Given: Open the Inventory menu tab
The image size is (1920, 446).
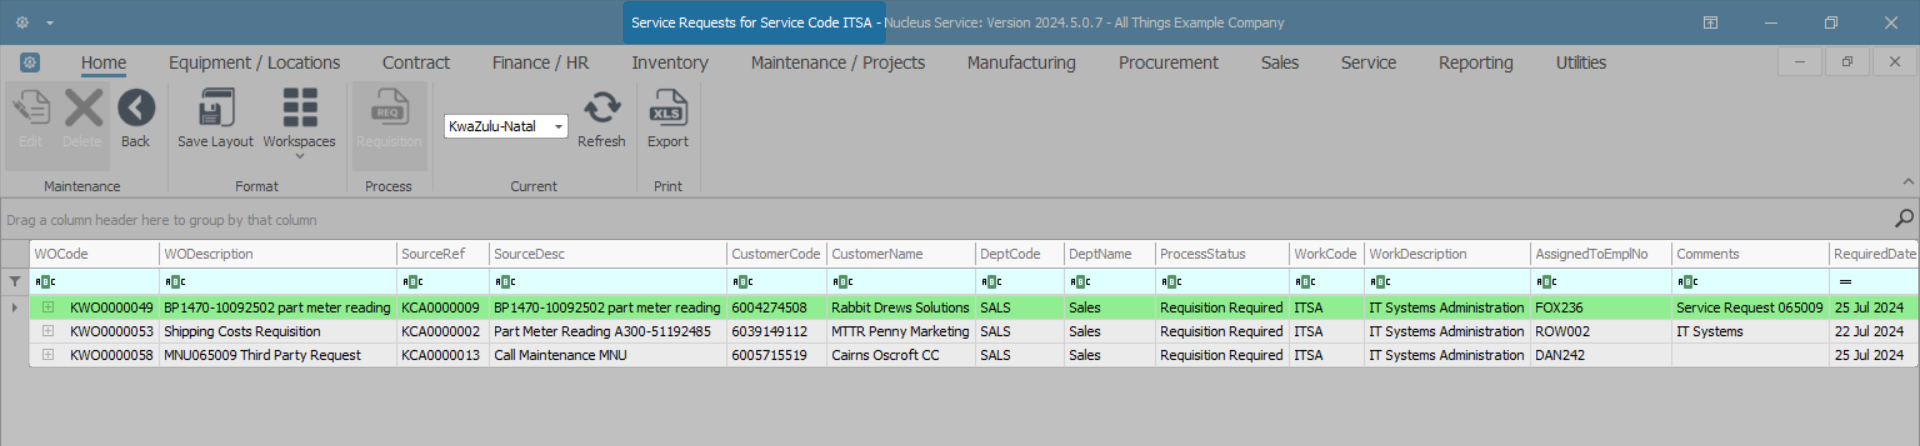Looking at the screenshot, I should coord(669,62).
